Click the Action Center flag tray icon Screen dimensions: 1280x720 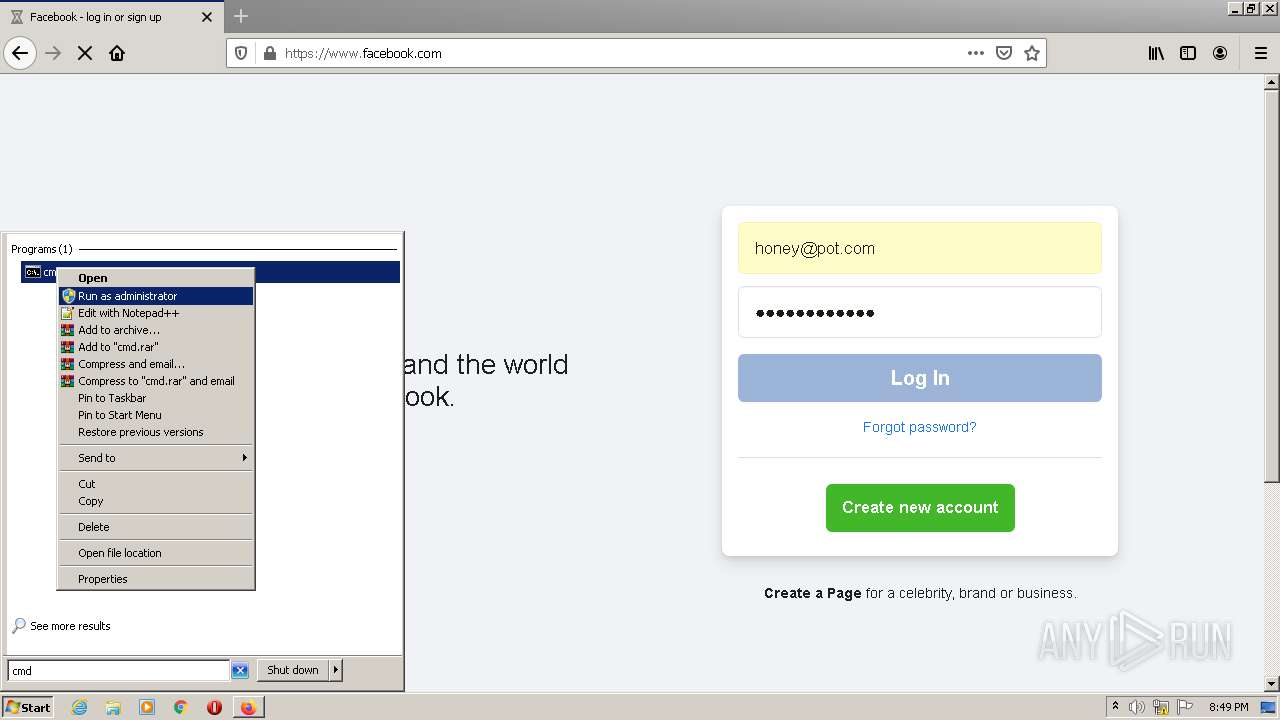click(1184, 707)
